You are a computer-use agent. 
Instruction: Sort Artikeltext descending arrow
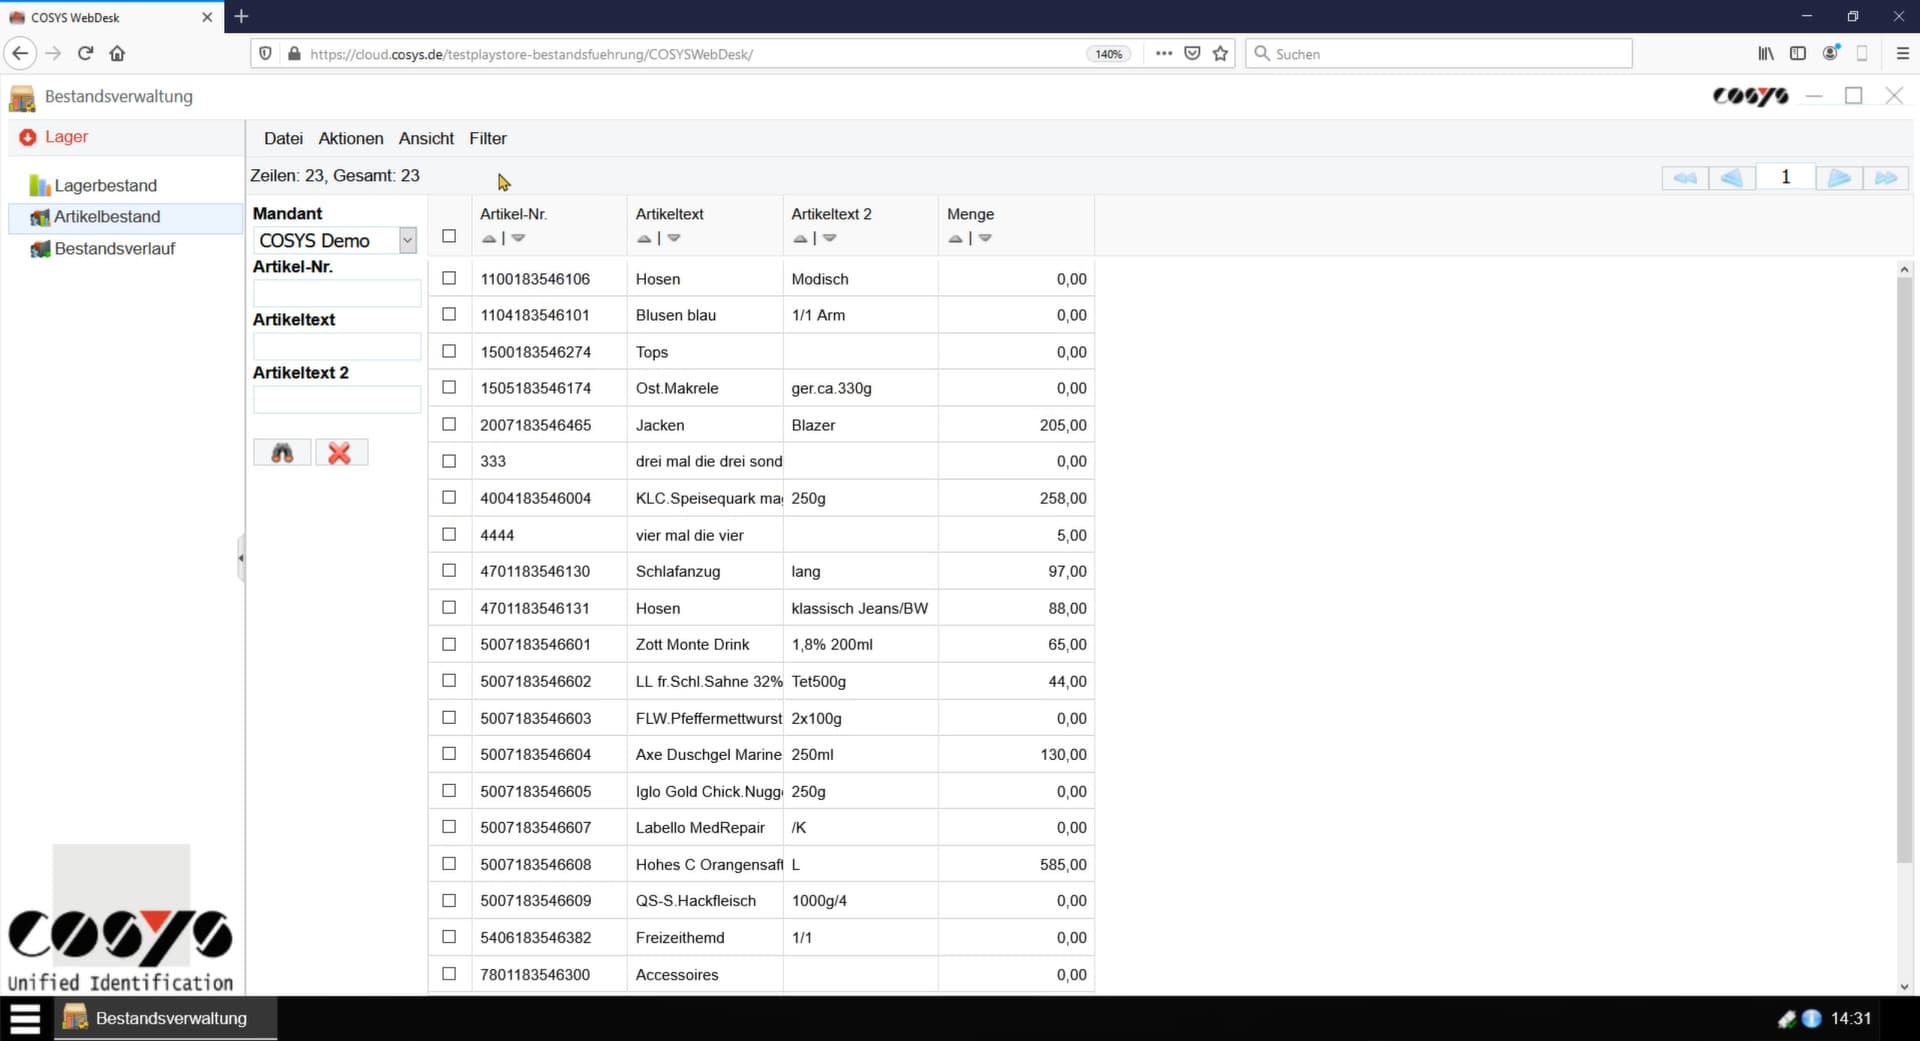(674, 238)
